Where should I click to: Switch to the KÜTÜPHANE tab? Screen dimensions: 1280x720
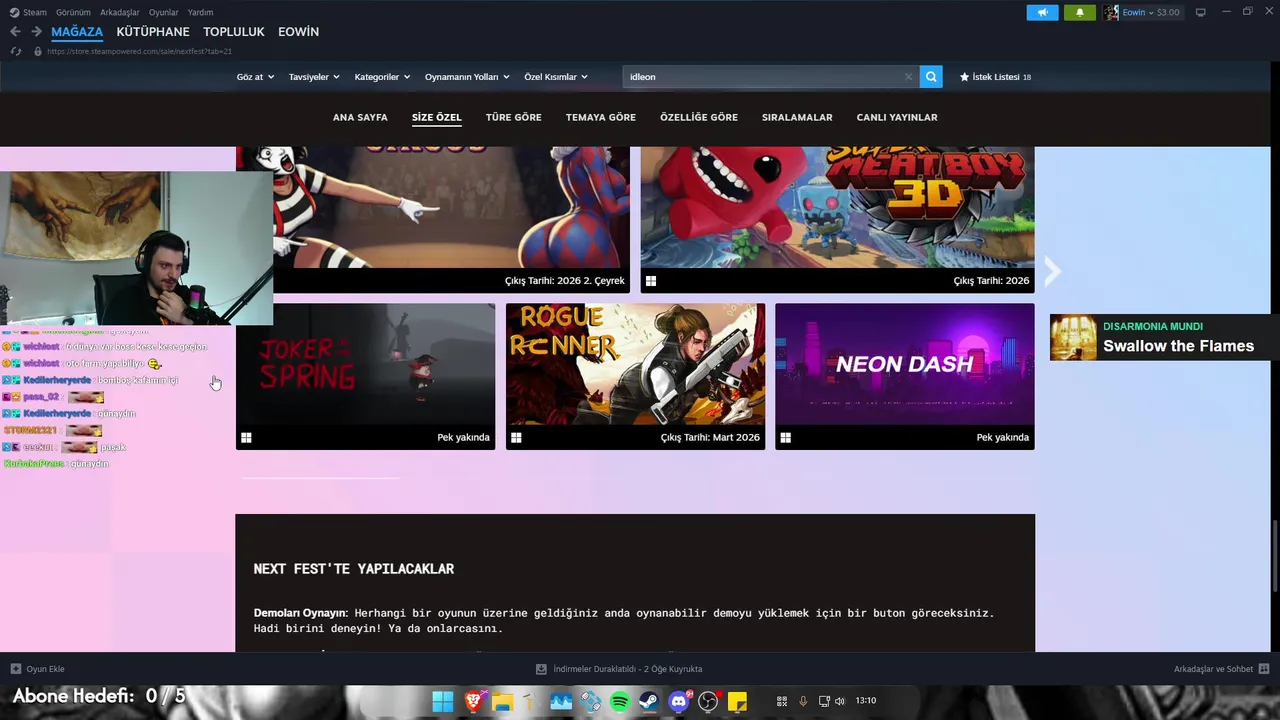[x=153, y=32]
